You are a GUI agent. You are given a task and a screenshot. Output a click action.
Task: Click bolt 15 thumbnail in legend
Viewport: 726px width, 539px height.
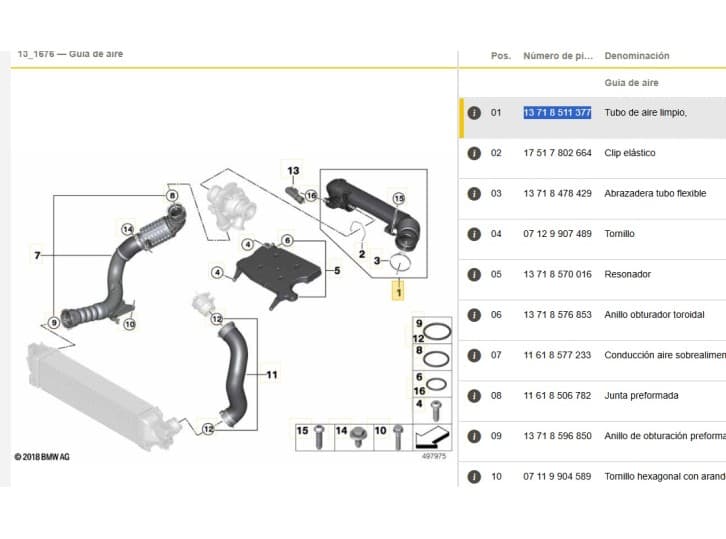click(x=315, y=437)
